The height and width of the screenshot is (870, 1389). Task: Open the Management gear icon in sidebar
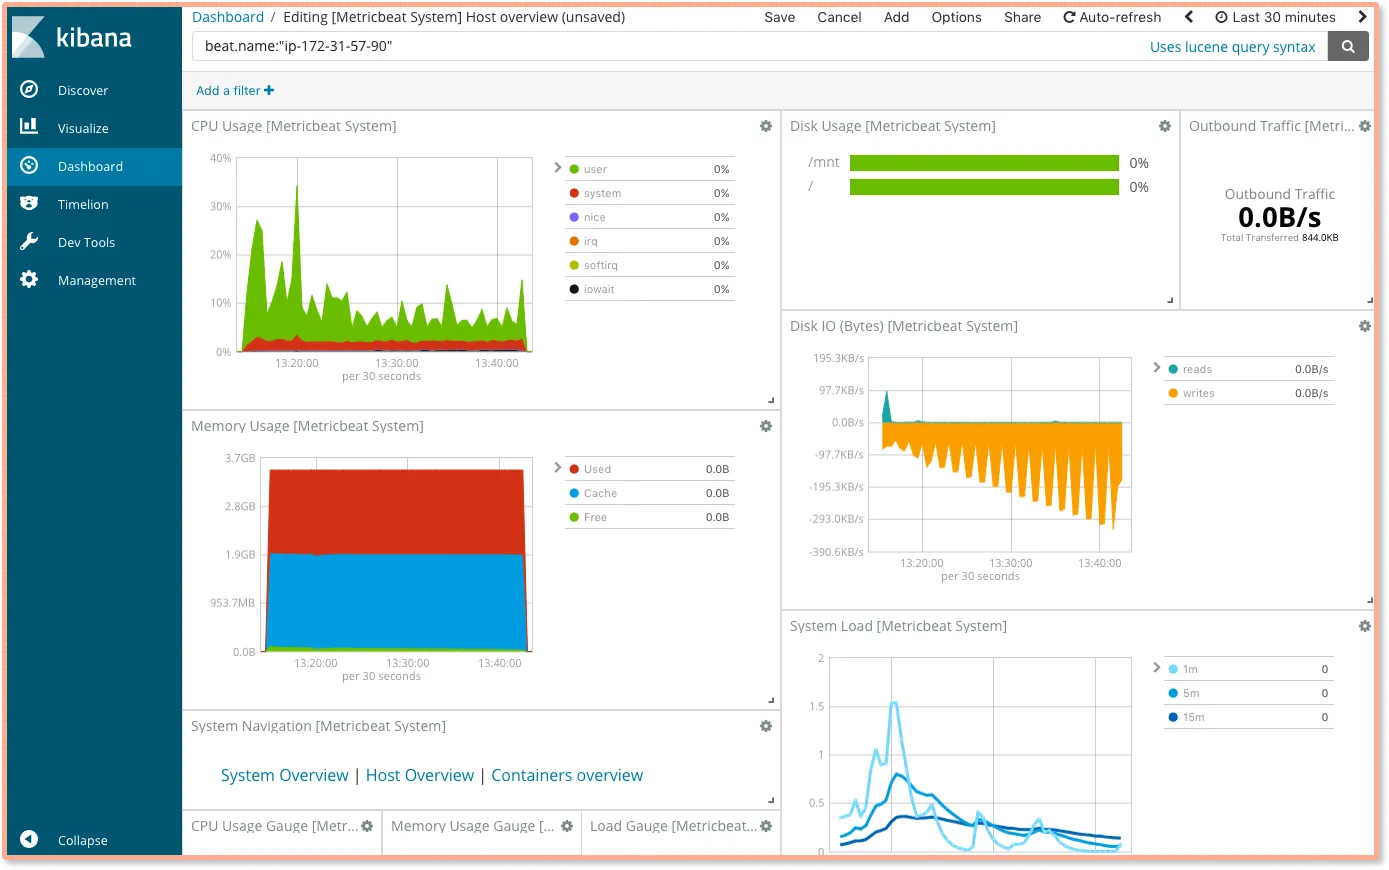coord(29,280)
